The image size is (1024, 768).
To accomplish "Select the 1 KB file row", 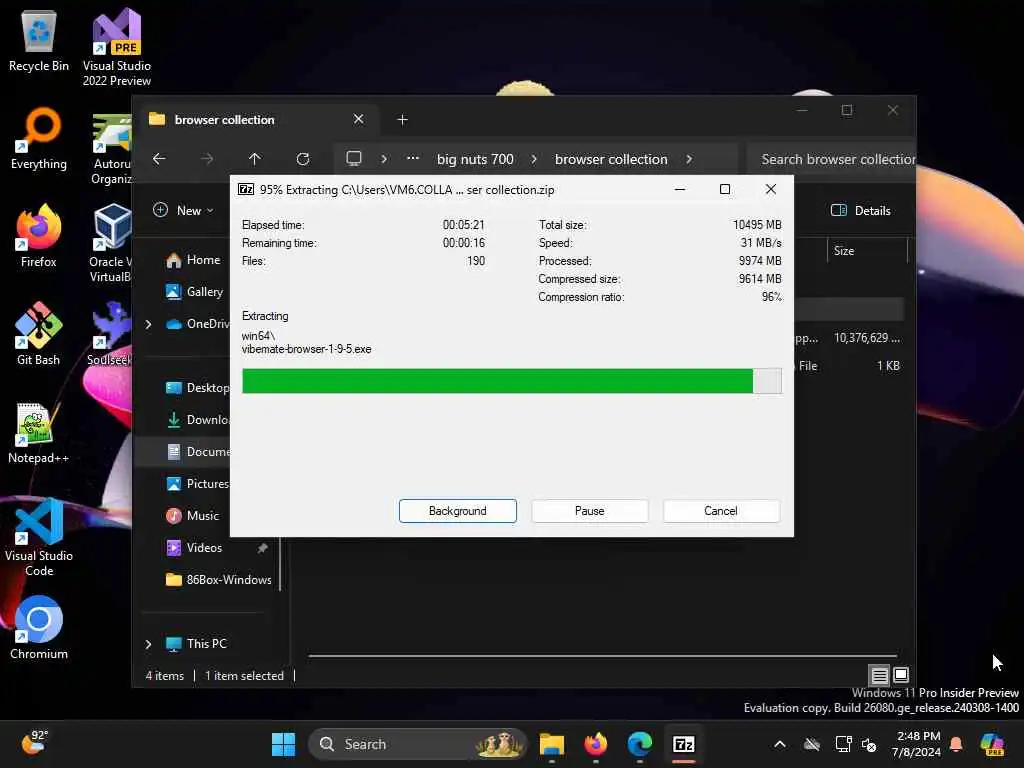I will [x=847, y=366].
